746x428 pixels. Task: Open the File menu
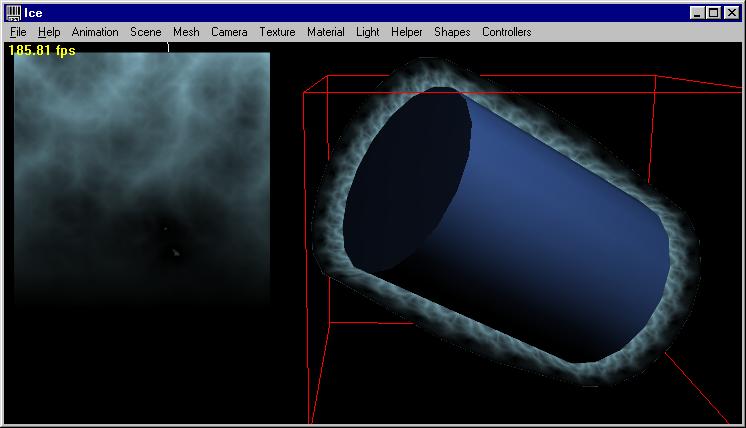[x=18, y=32]
